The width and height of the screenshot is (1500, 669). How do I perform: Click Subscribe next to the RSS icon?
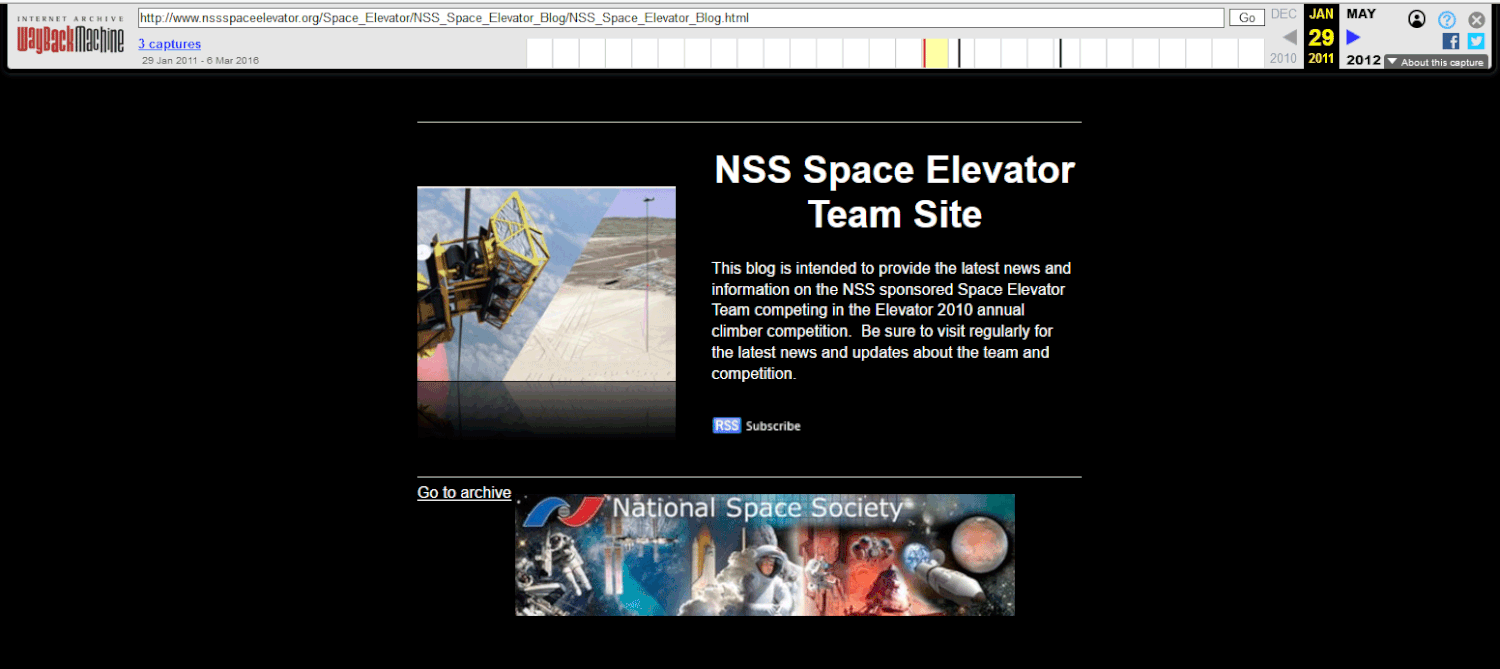pos(772,425)
